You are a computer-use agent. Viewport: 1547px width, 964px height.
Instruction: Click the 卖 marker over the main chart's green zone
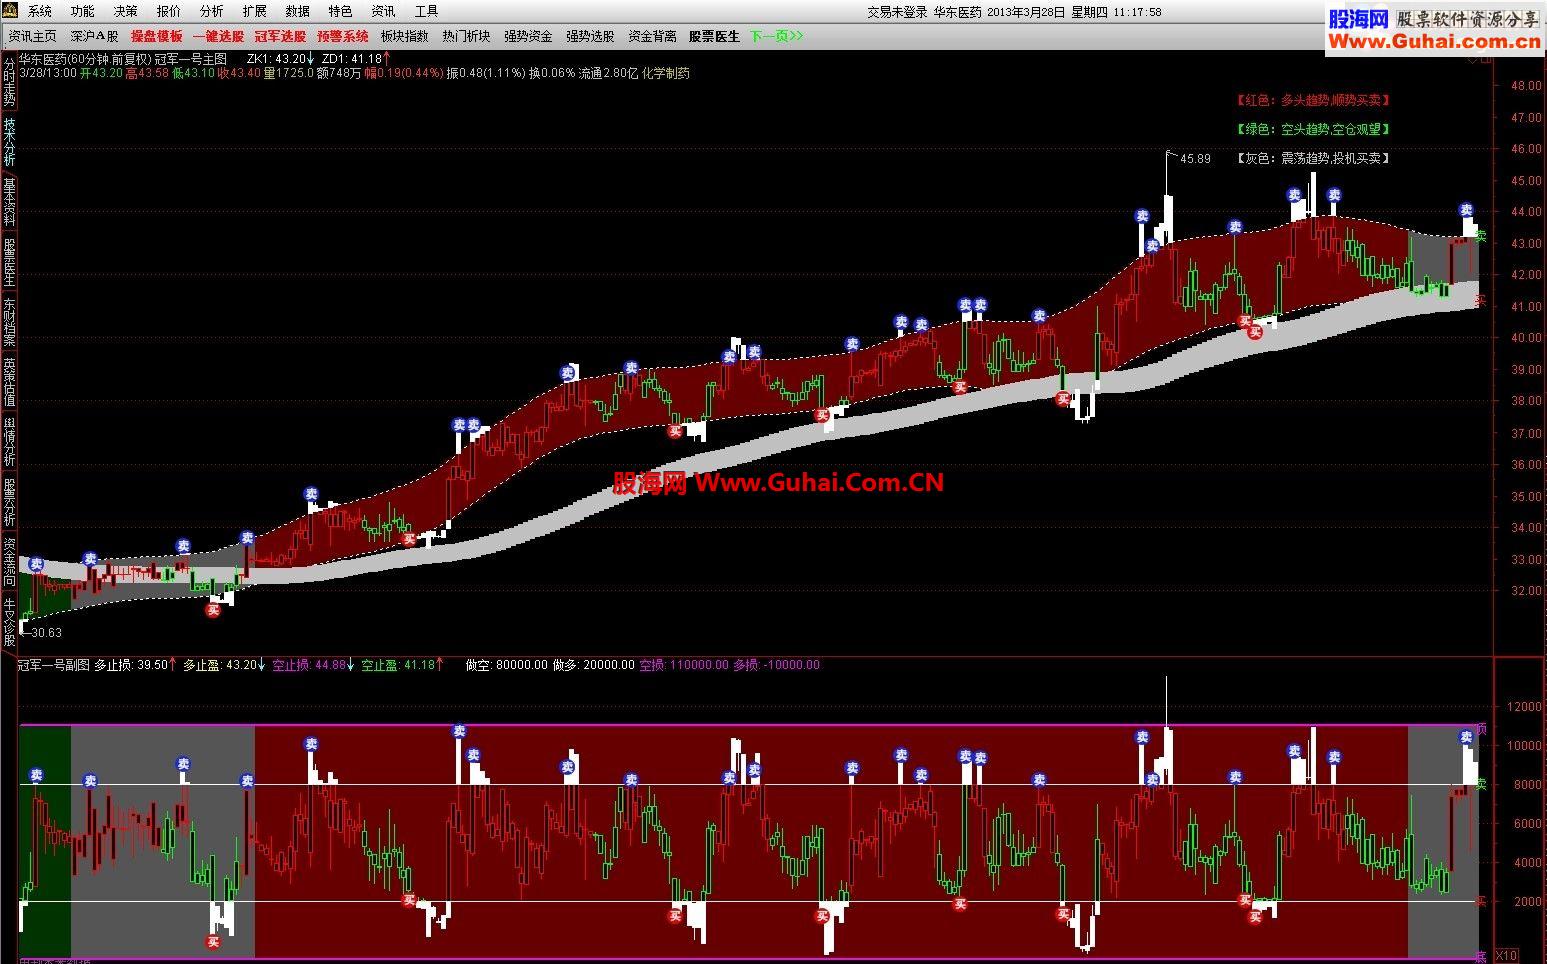click(x=36, y=564)
